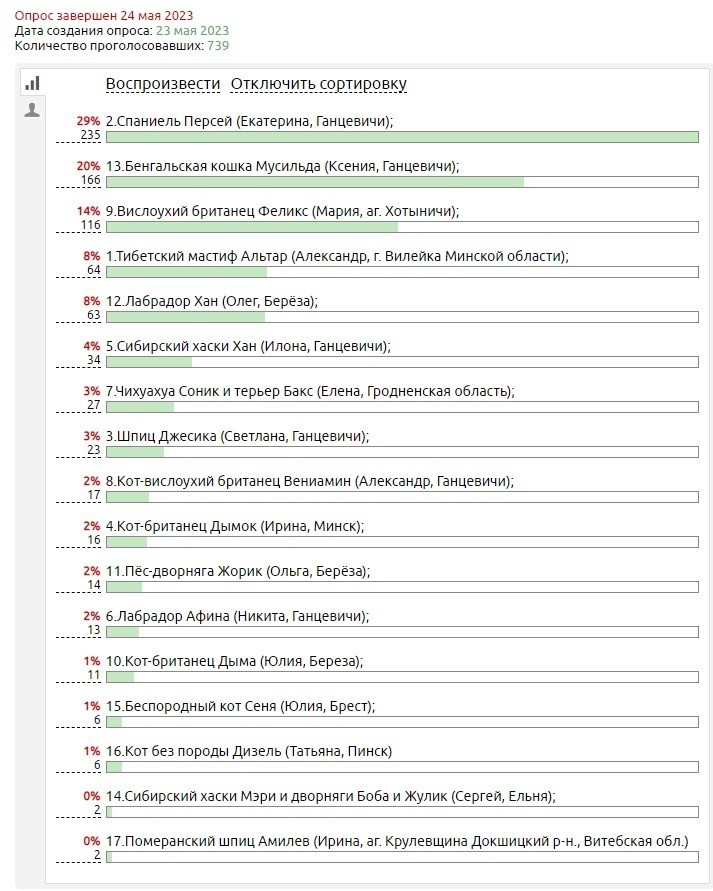Click the vote count 2 for хаски Мэри
The width and height of the screenshot is (713, 891).
click(97, 810)
